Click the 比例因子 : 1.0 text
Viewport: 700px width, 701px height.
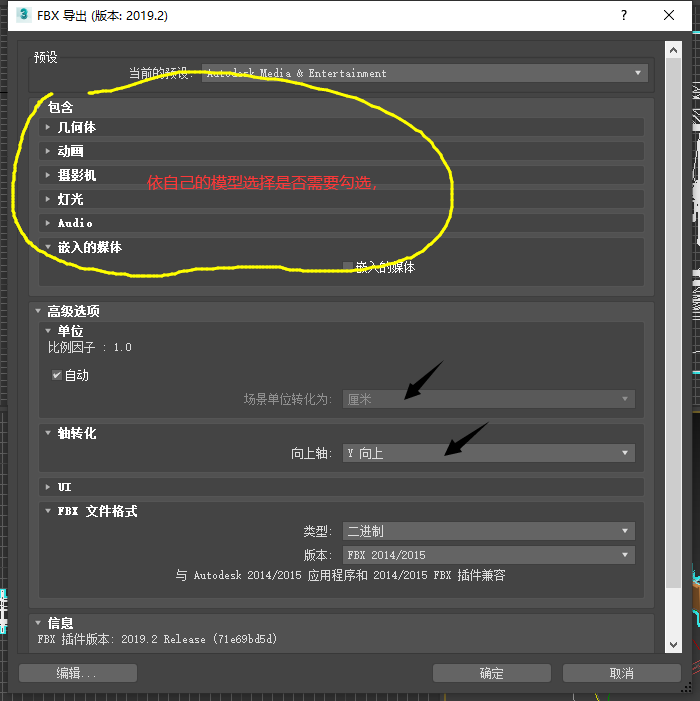(x=90, y=347)
